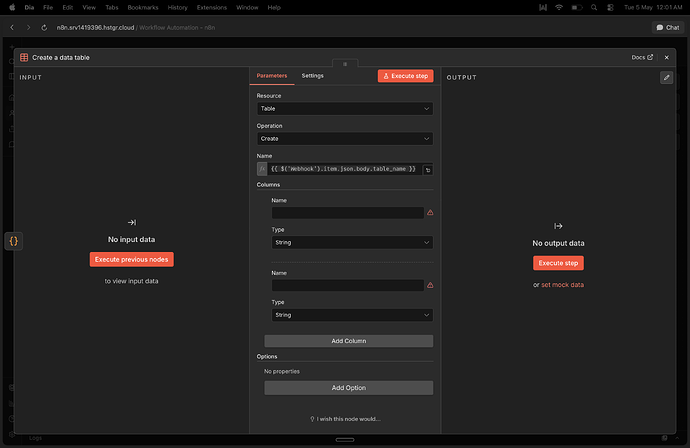Open the Help menu

pyautogui.click(x=274, y=7)
